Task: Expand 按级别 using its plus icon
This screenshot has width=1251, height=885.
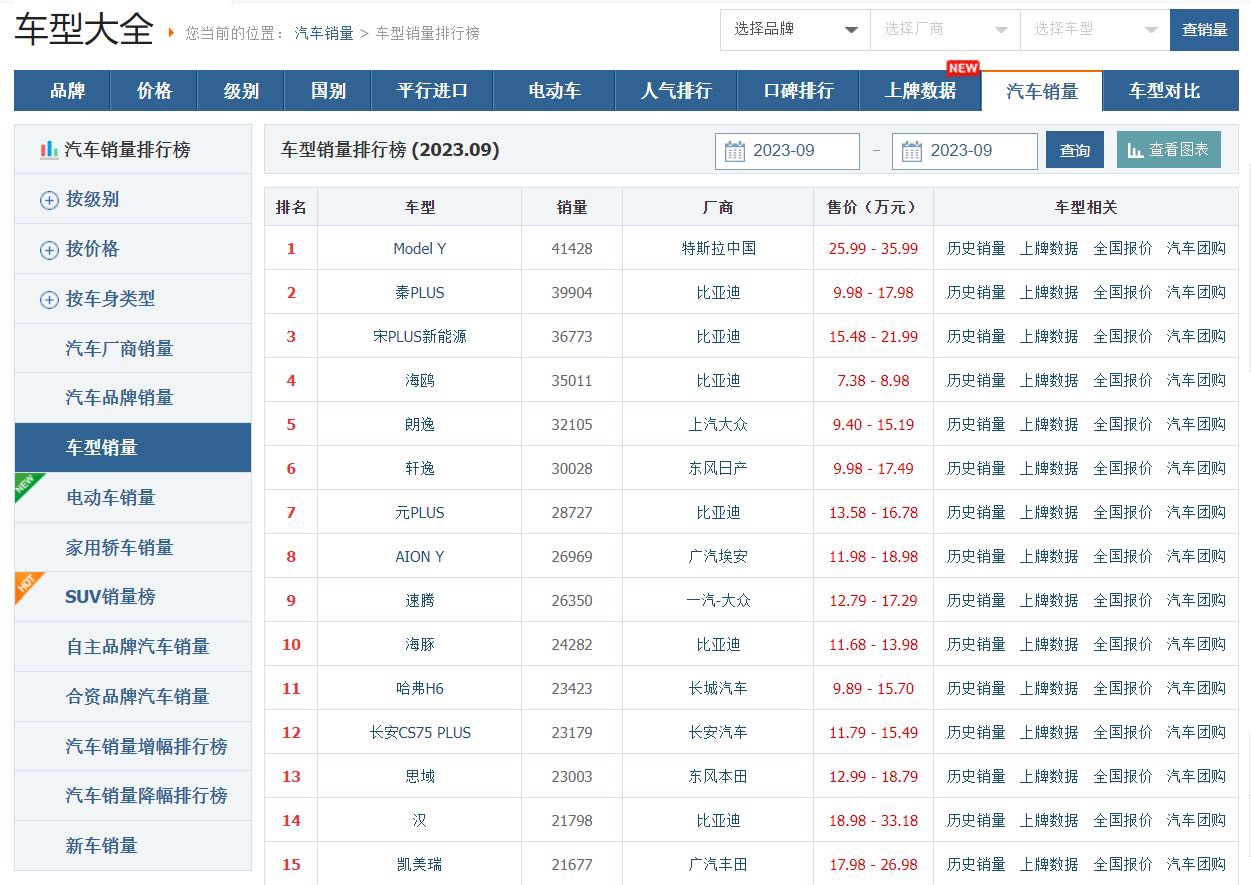Action: point(49,200)
